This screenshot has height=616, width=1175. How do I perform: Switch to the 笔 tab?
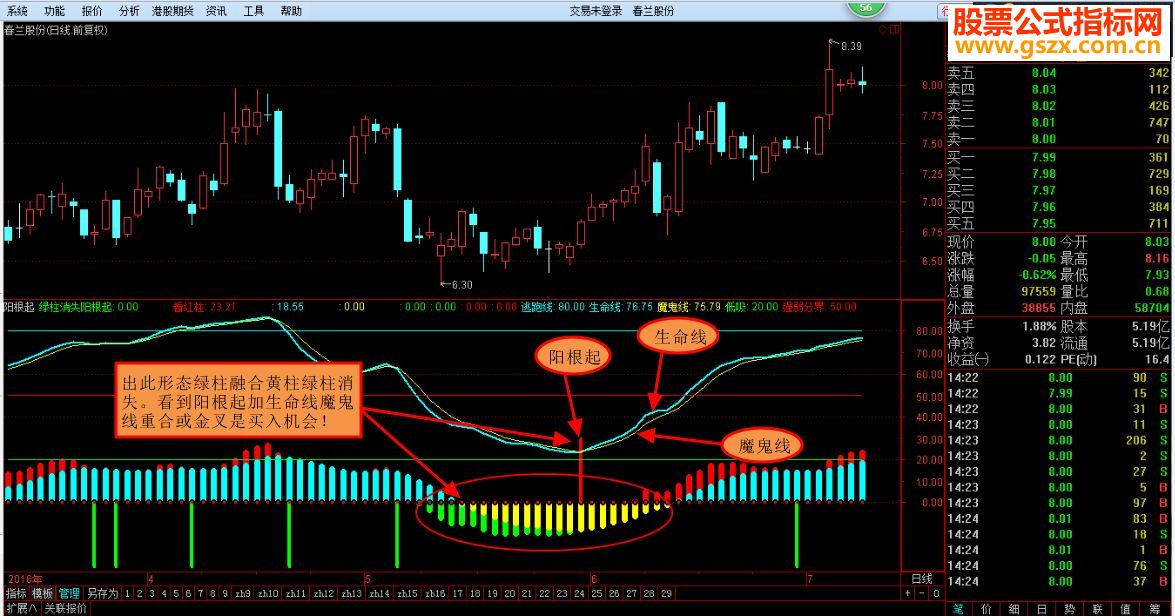pyautogui.click(x=958, y=609)
